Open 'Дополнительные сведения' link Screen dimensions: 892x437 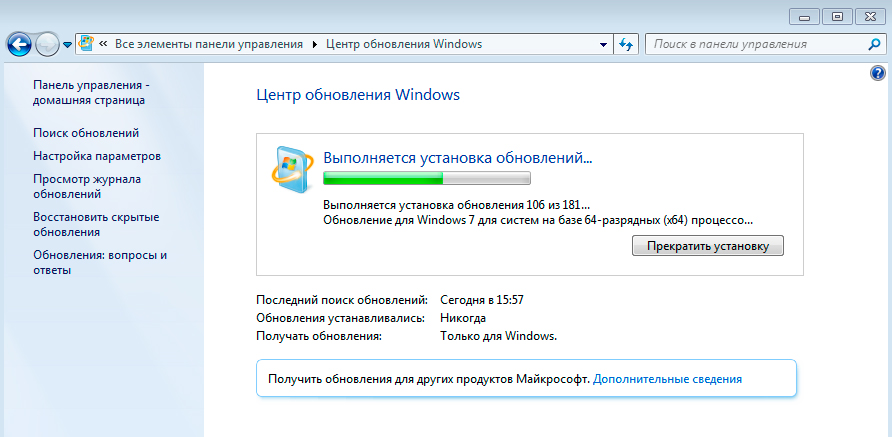coord(667,379)
